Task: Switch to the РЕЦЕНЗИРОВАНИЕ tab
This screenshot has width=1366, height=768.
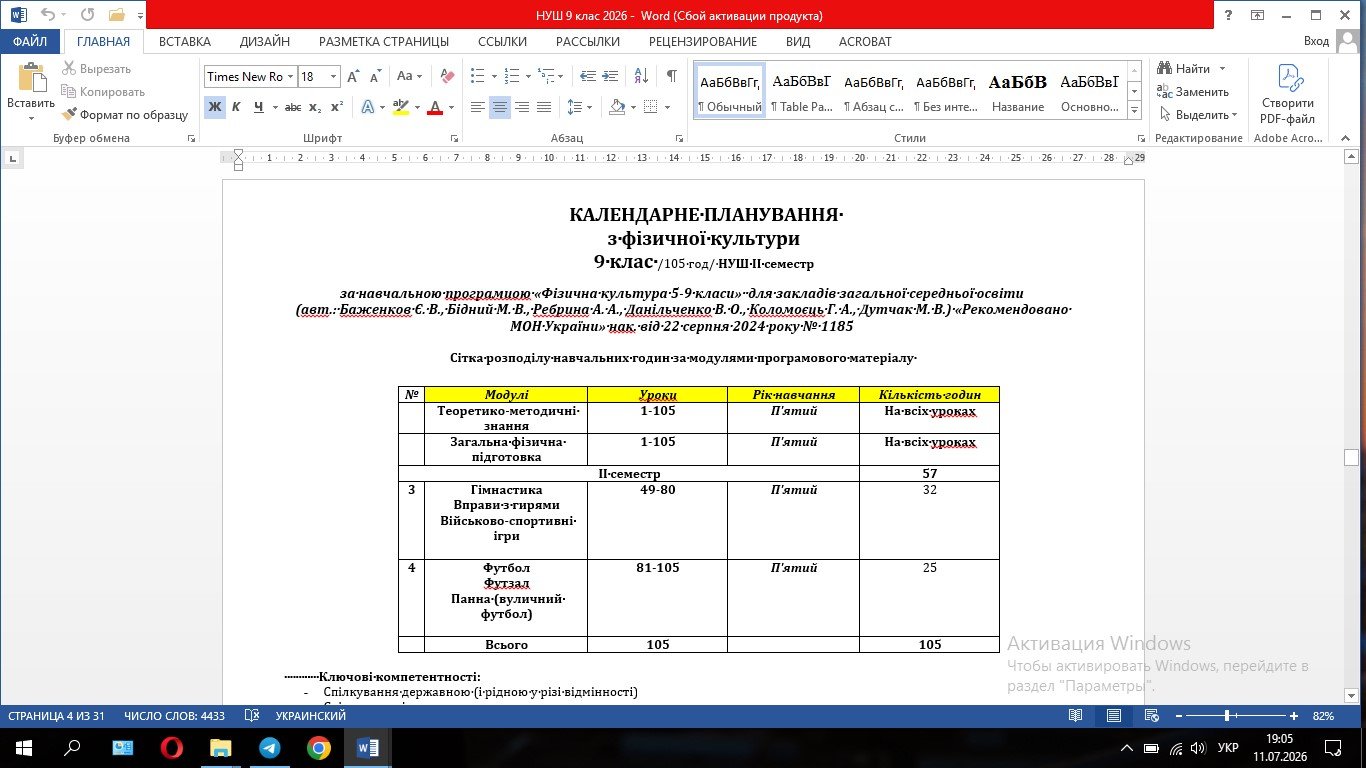Action: coord(703,42)
